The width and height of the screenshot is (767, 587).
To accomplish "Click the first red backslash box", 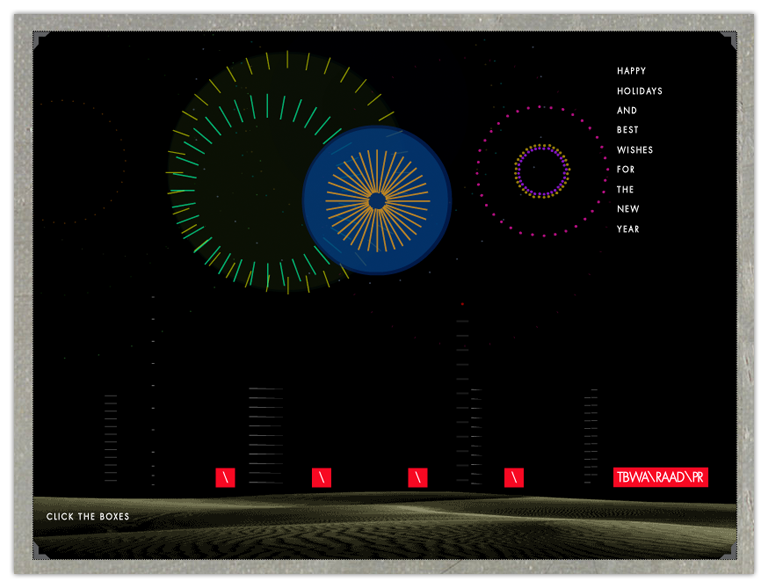I will (x=226, y=477).
